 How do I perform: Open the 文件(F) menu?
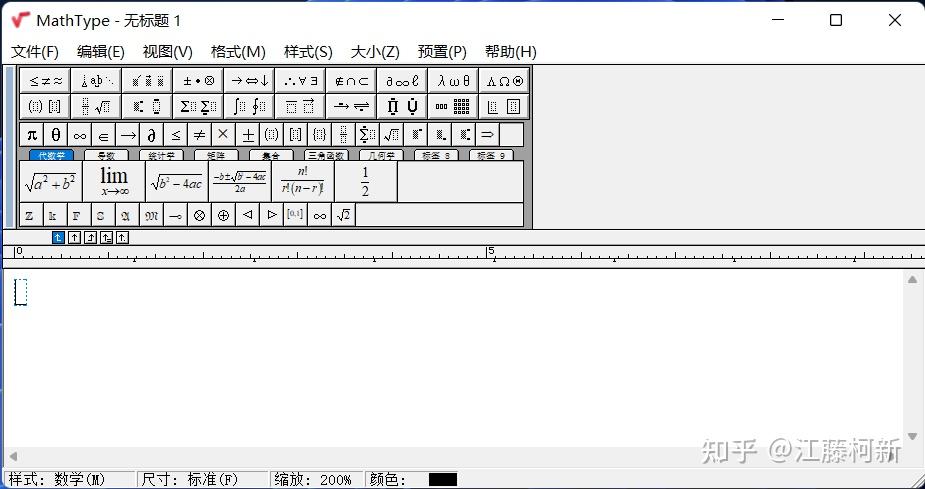(35, 52)
